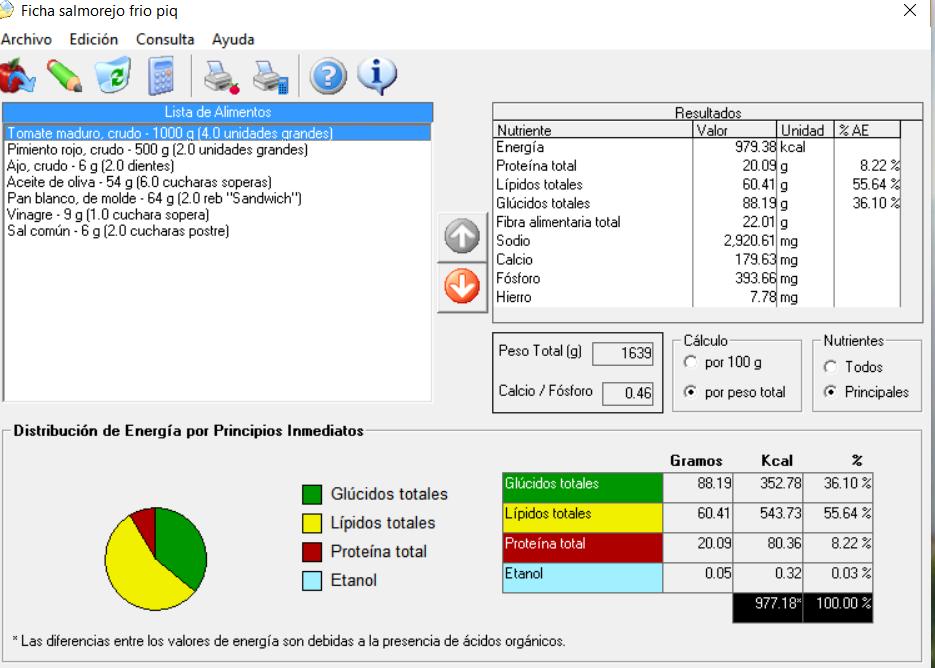Open the Ayuda menu
This screenshot has width=935, height=668.
[233, 40]
